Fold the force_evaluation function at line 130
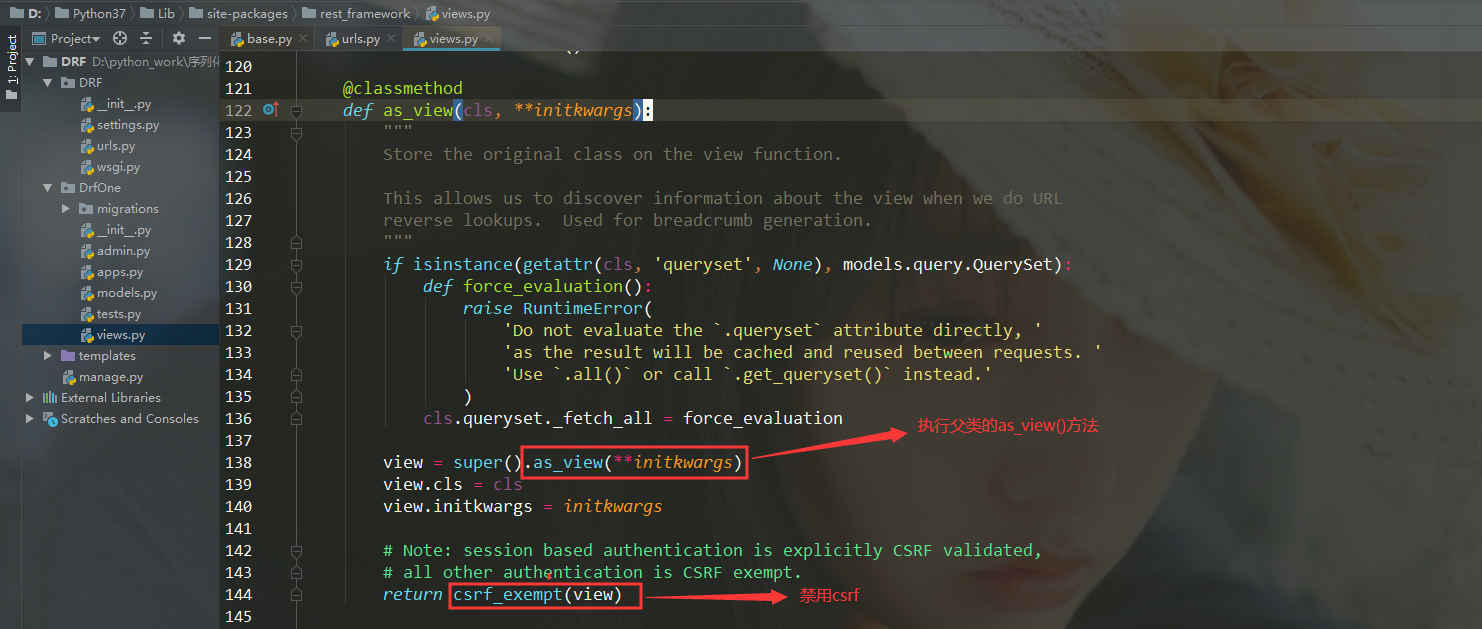The width and height of the screenshot is (1482, 629). pos(296,286)
